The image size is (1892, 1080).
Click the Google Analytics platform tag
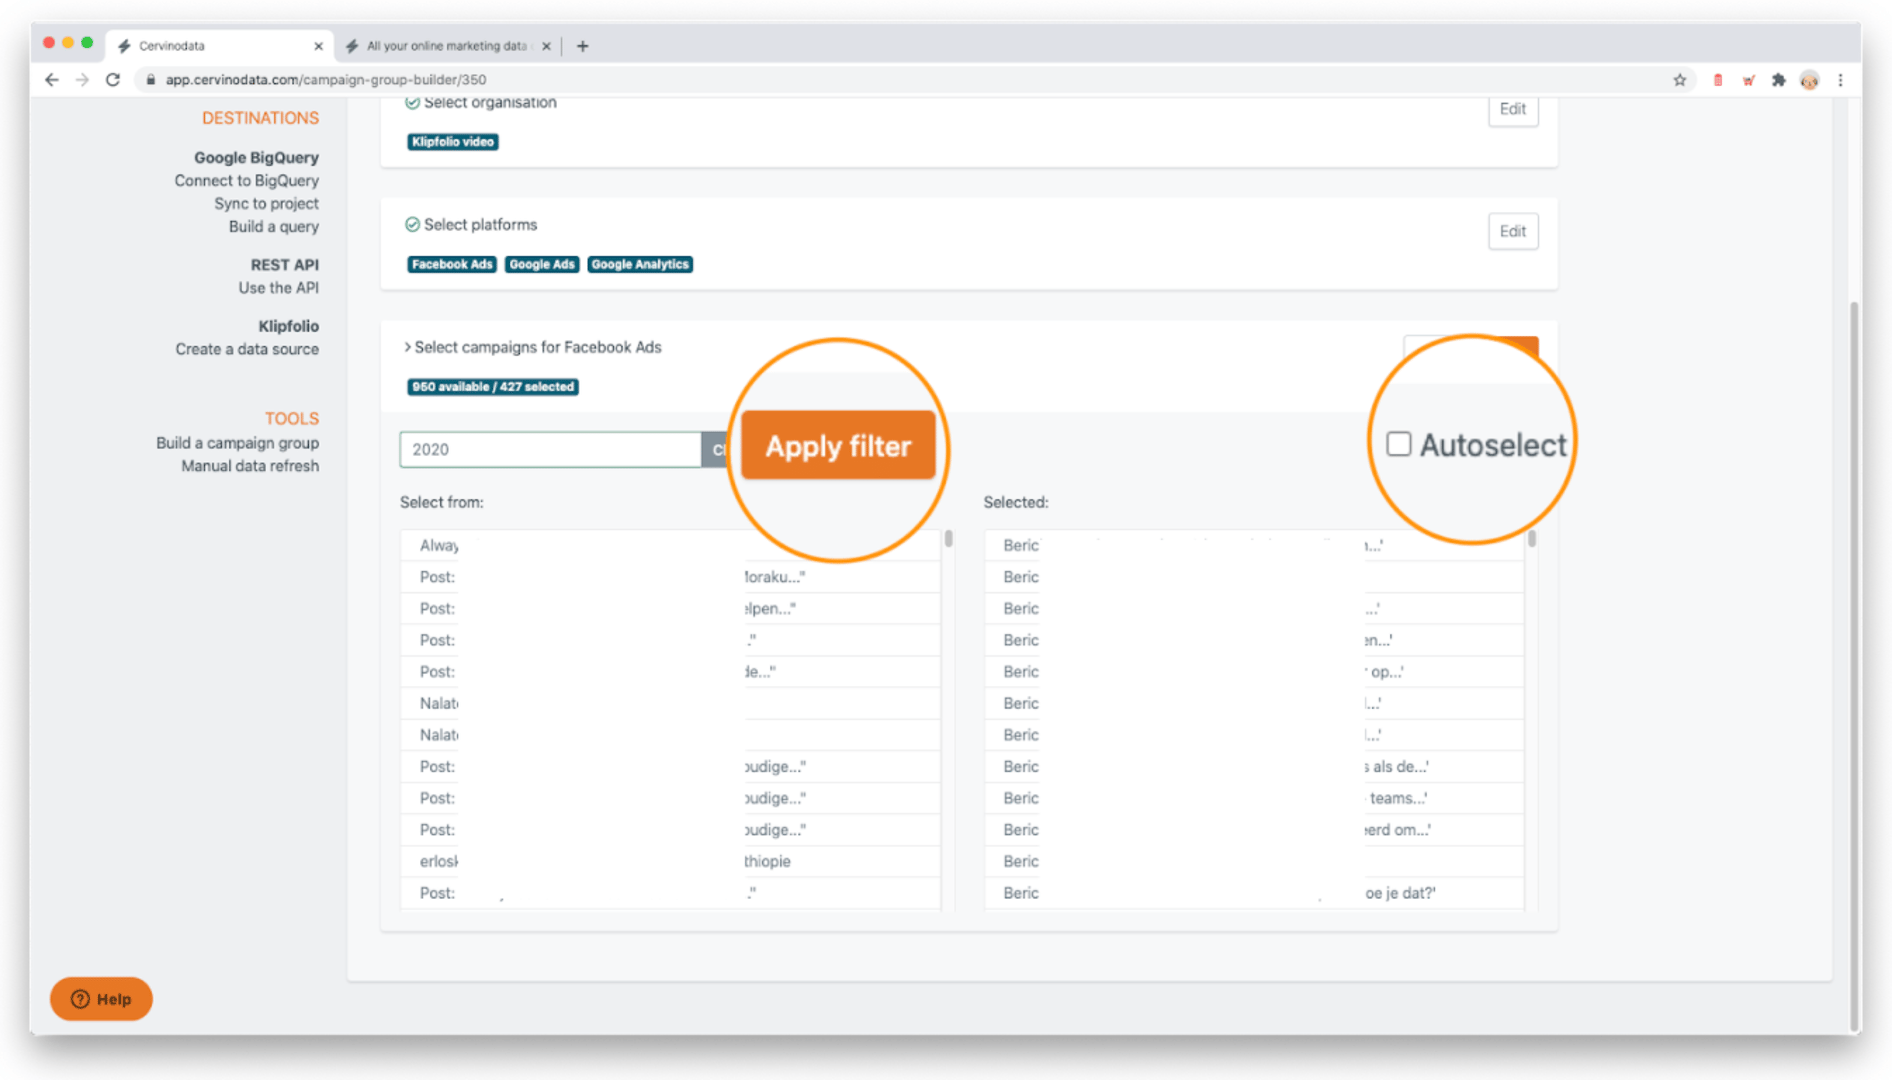click(x=640, y=264)
